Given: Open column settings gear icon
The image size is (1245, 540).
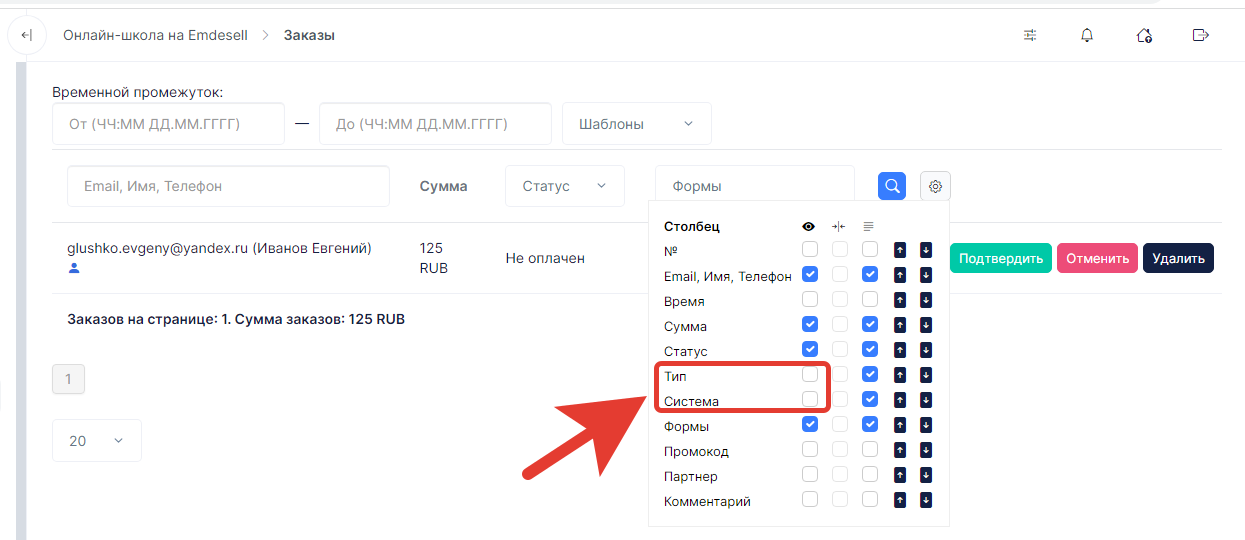Looking at the screenshot, I should [935, 186].
